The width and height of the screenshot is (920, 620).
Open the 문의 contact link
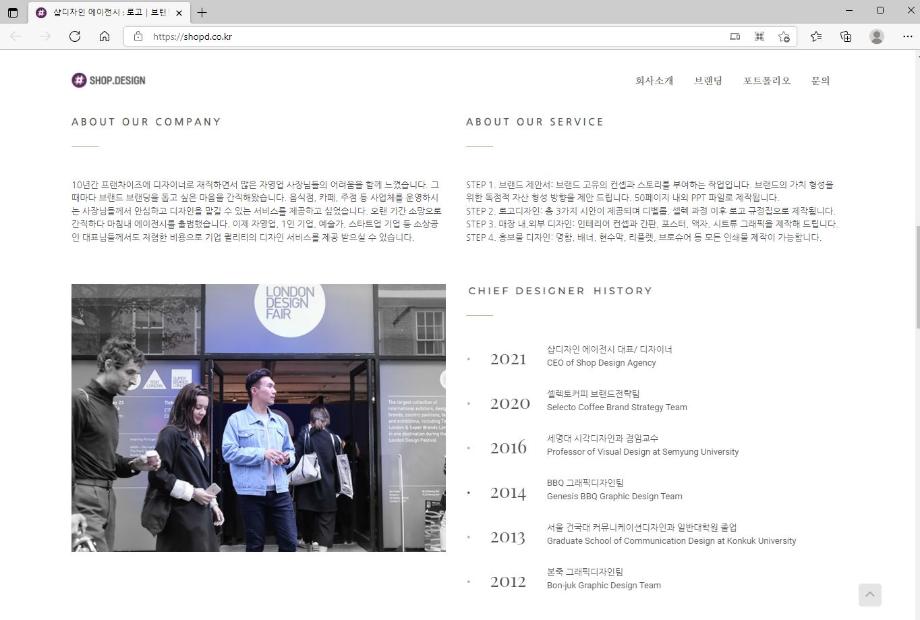(x=820, y=81)
